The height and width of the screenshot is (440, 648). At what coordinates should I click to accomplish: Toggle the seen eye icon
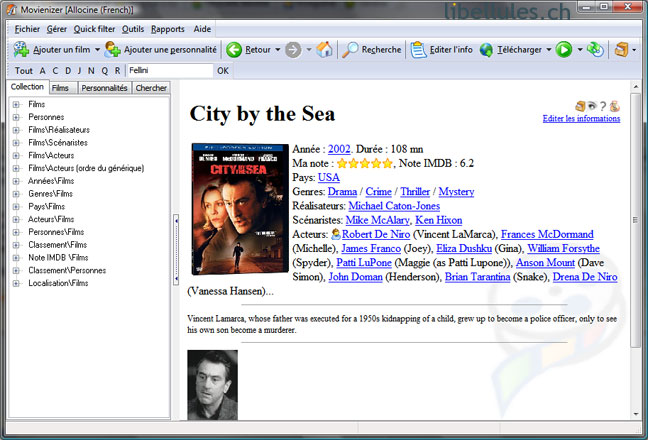(592, 106)
